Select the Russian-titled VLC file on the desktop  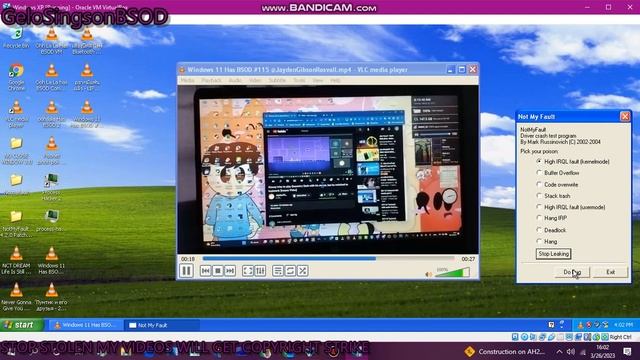[x=51, y=297]
